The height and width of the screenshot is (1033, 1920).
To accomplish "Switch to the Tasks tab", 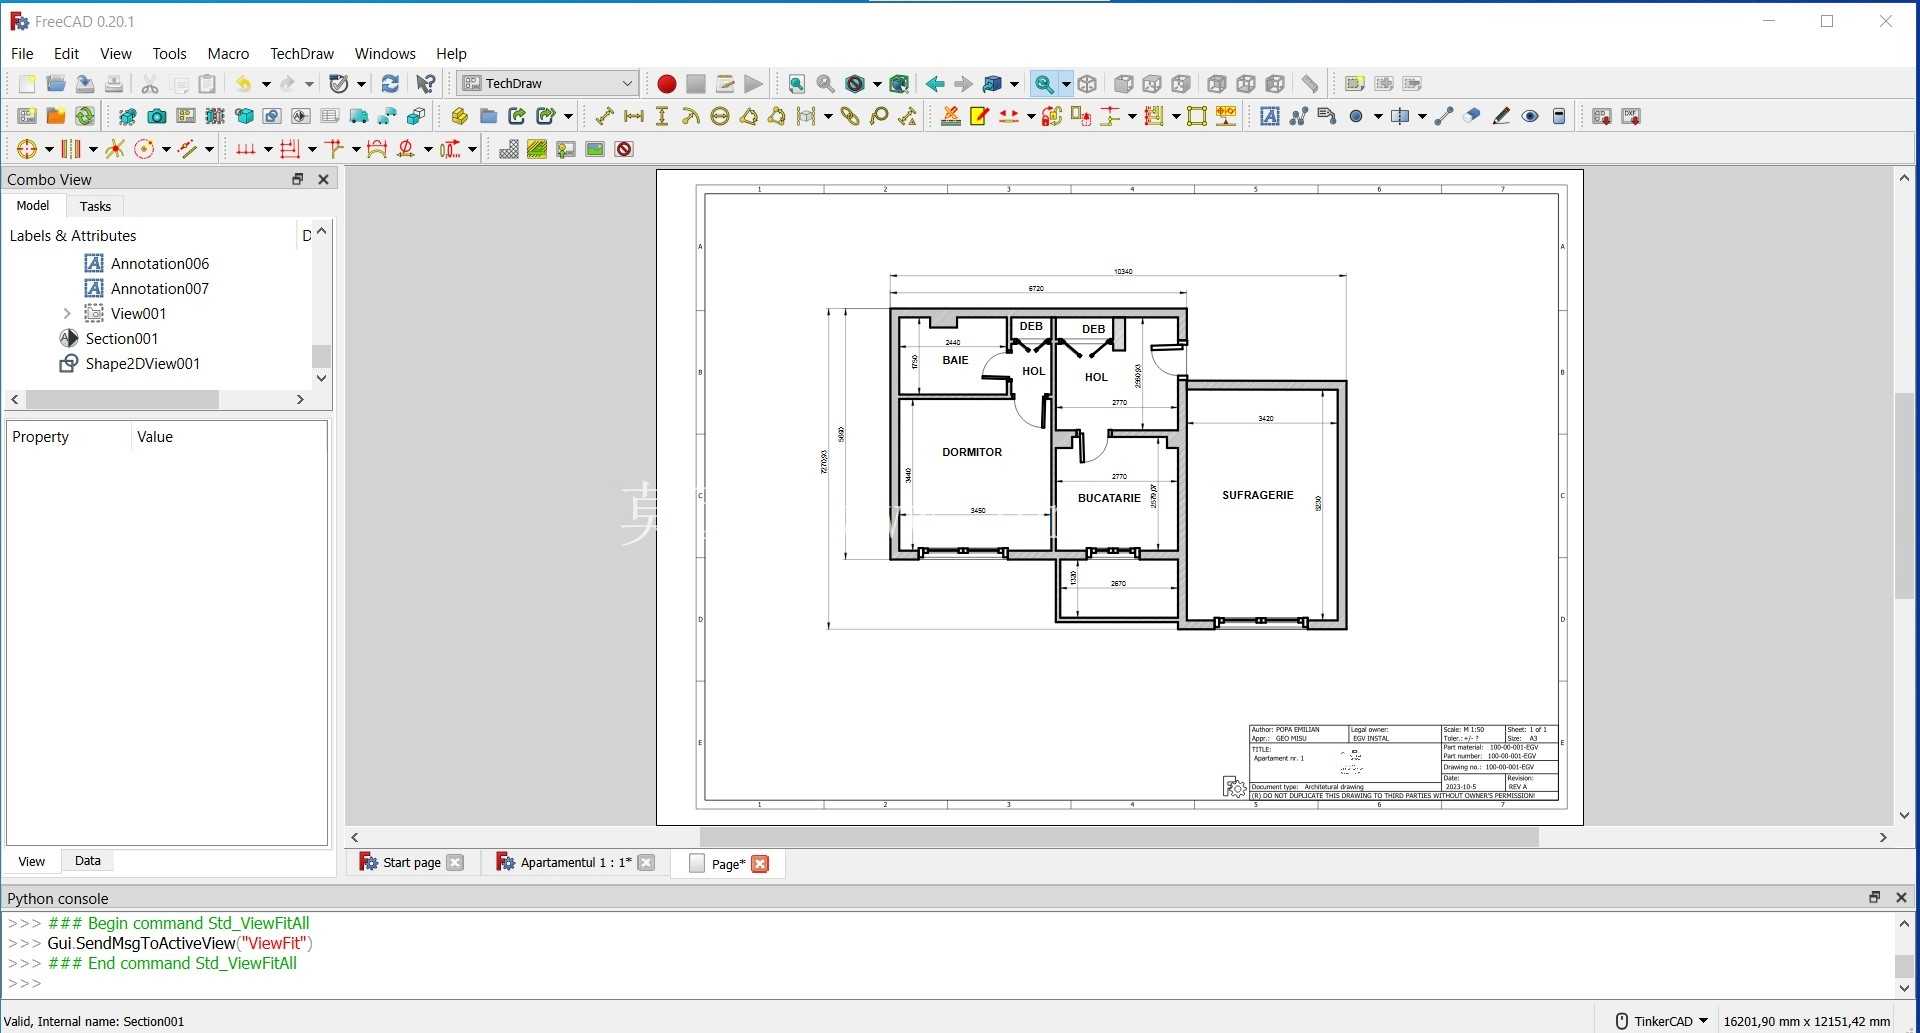I will tap(95, 206).
